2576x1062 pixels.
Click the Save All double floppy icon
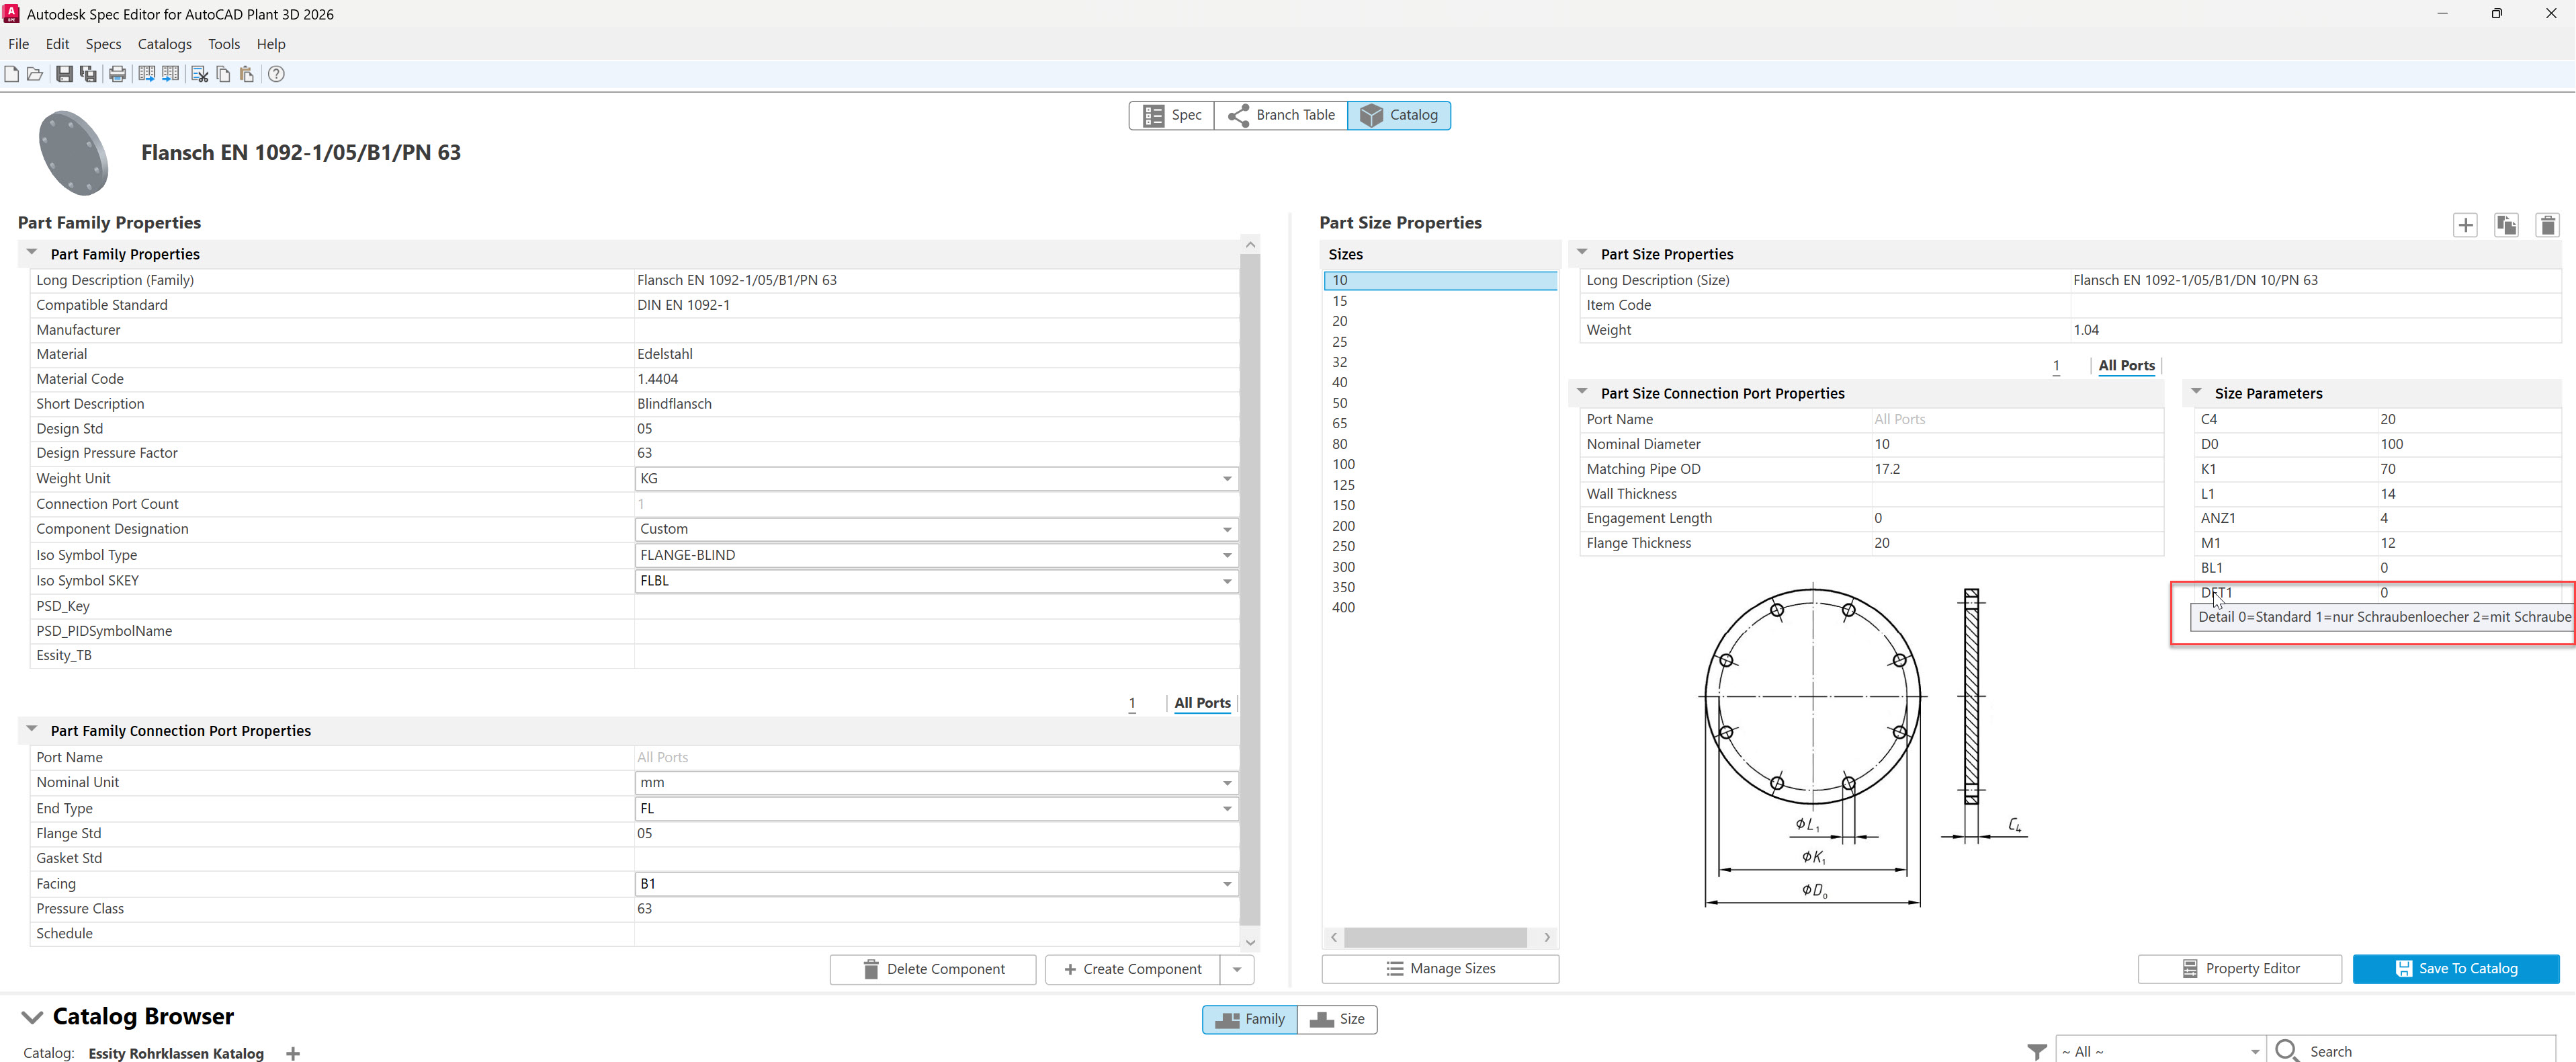point(88,74)
